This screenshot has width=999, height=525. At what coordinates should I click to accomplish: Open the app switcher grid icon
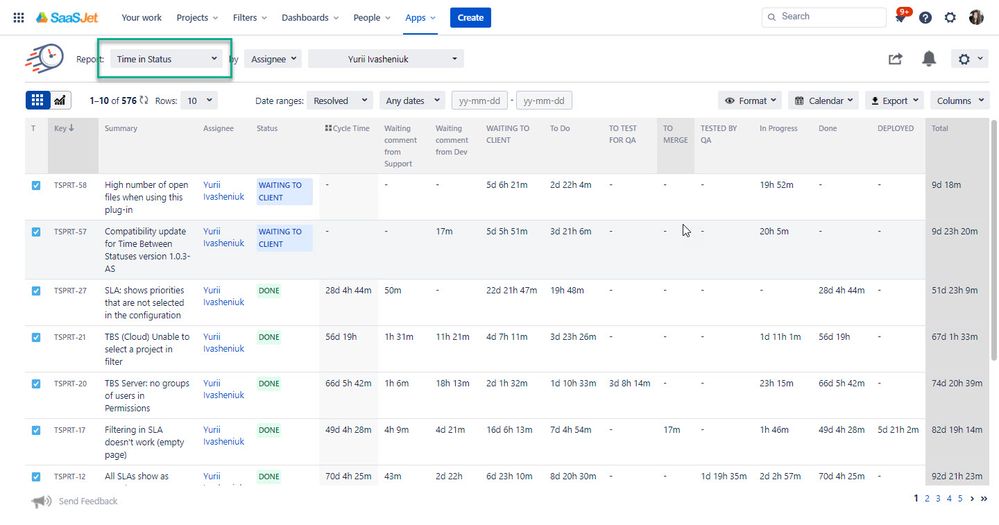(x=18, y=17)
